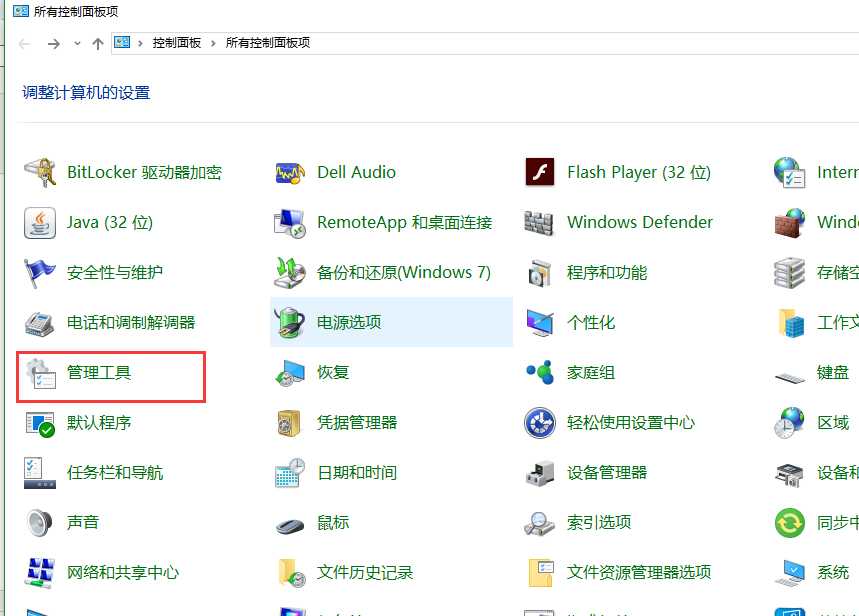Open the 凭据管理器 text link
The image size is (859, 616).
click(357, 423)
